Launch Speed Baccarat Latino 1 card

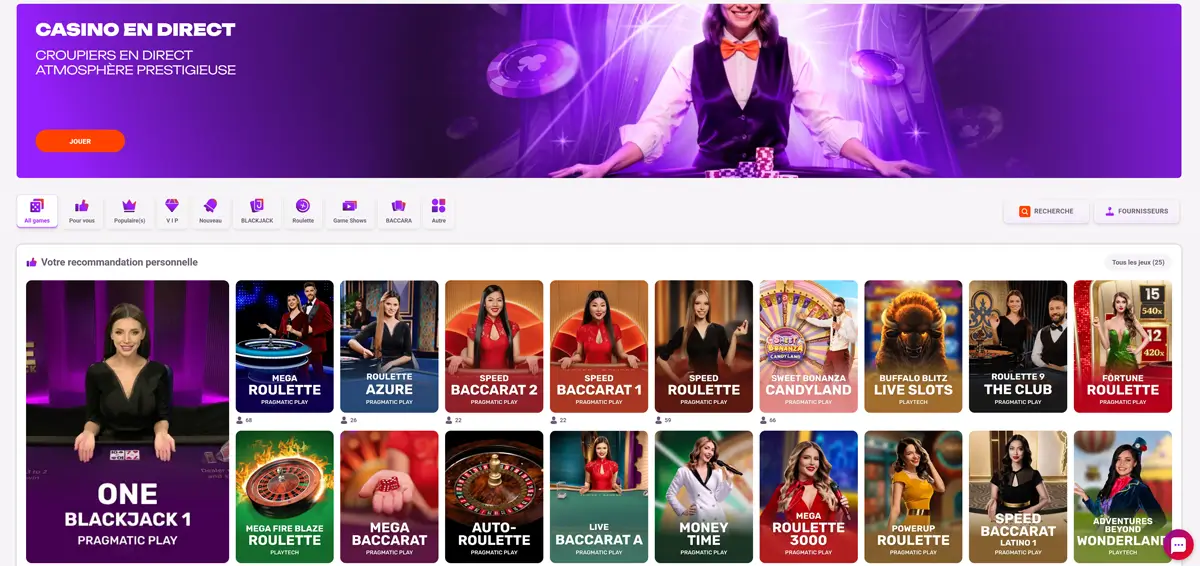(1018, 496)
